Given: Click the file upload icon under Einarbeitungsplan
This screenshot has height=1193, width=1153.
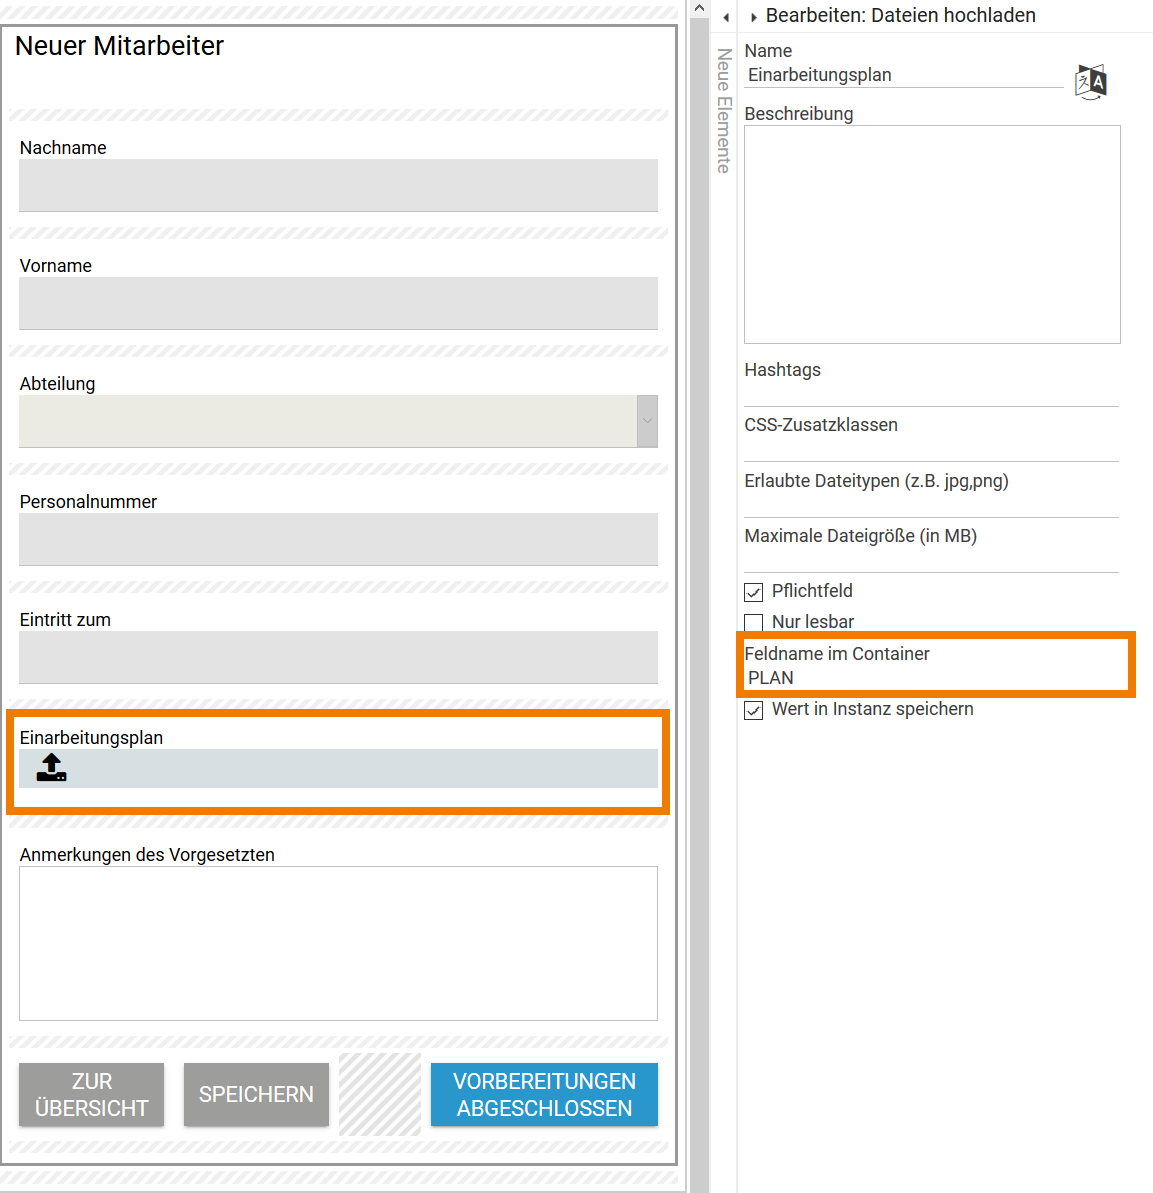Looking at the screenshot, I should click(48, 768).
